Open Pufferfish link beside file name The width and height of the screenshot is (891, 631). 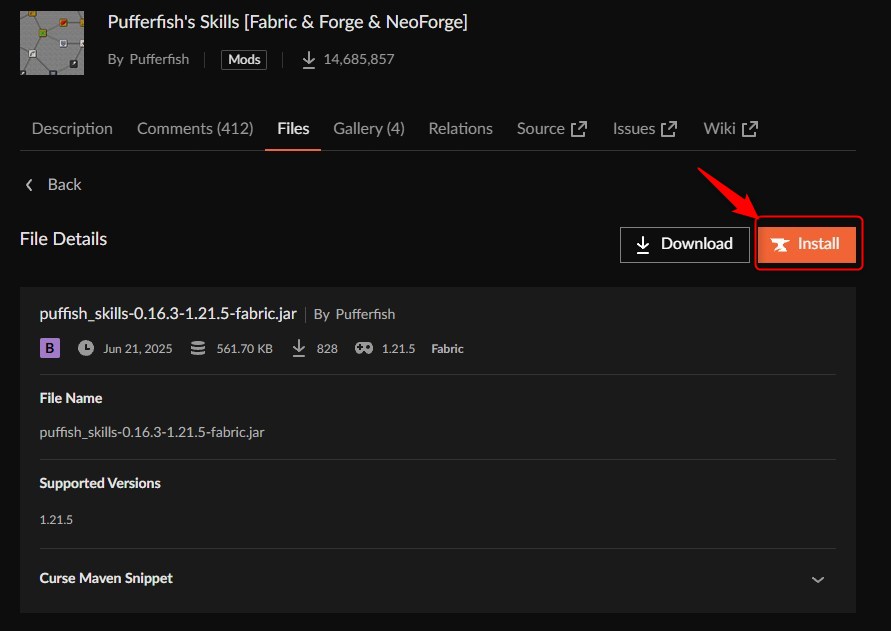point(365,314)
